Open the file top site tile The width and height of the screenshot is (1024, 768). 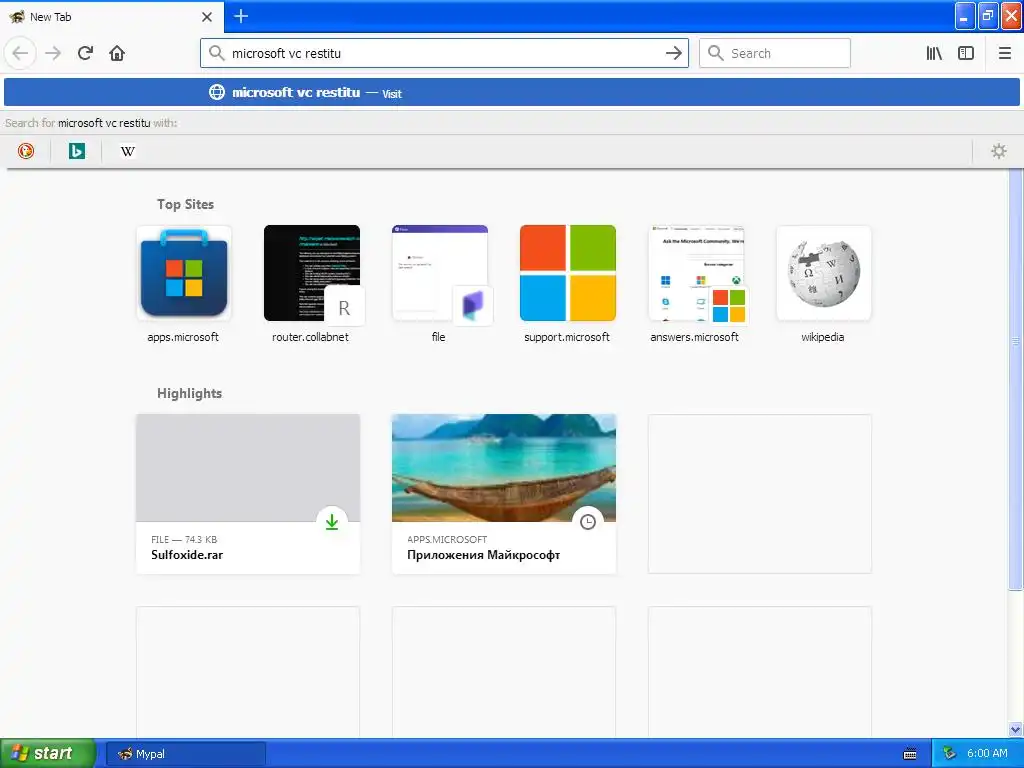[440, 283]
